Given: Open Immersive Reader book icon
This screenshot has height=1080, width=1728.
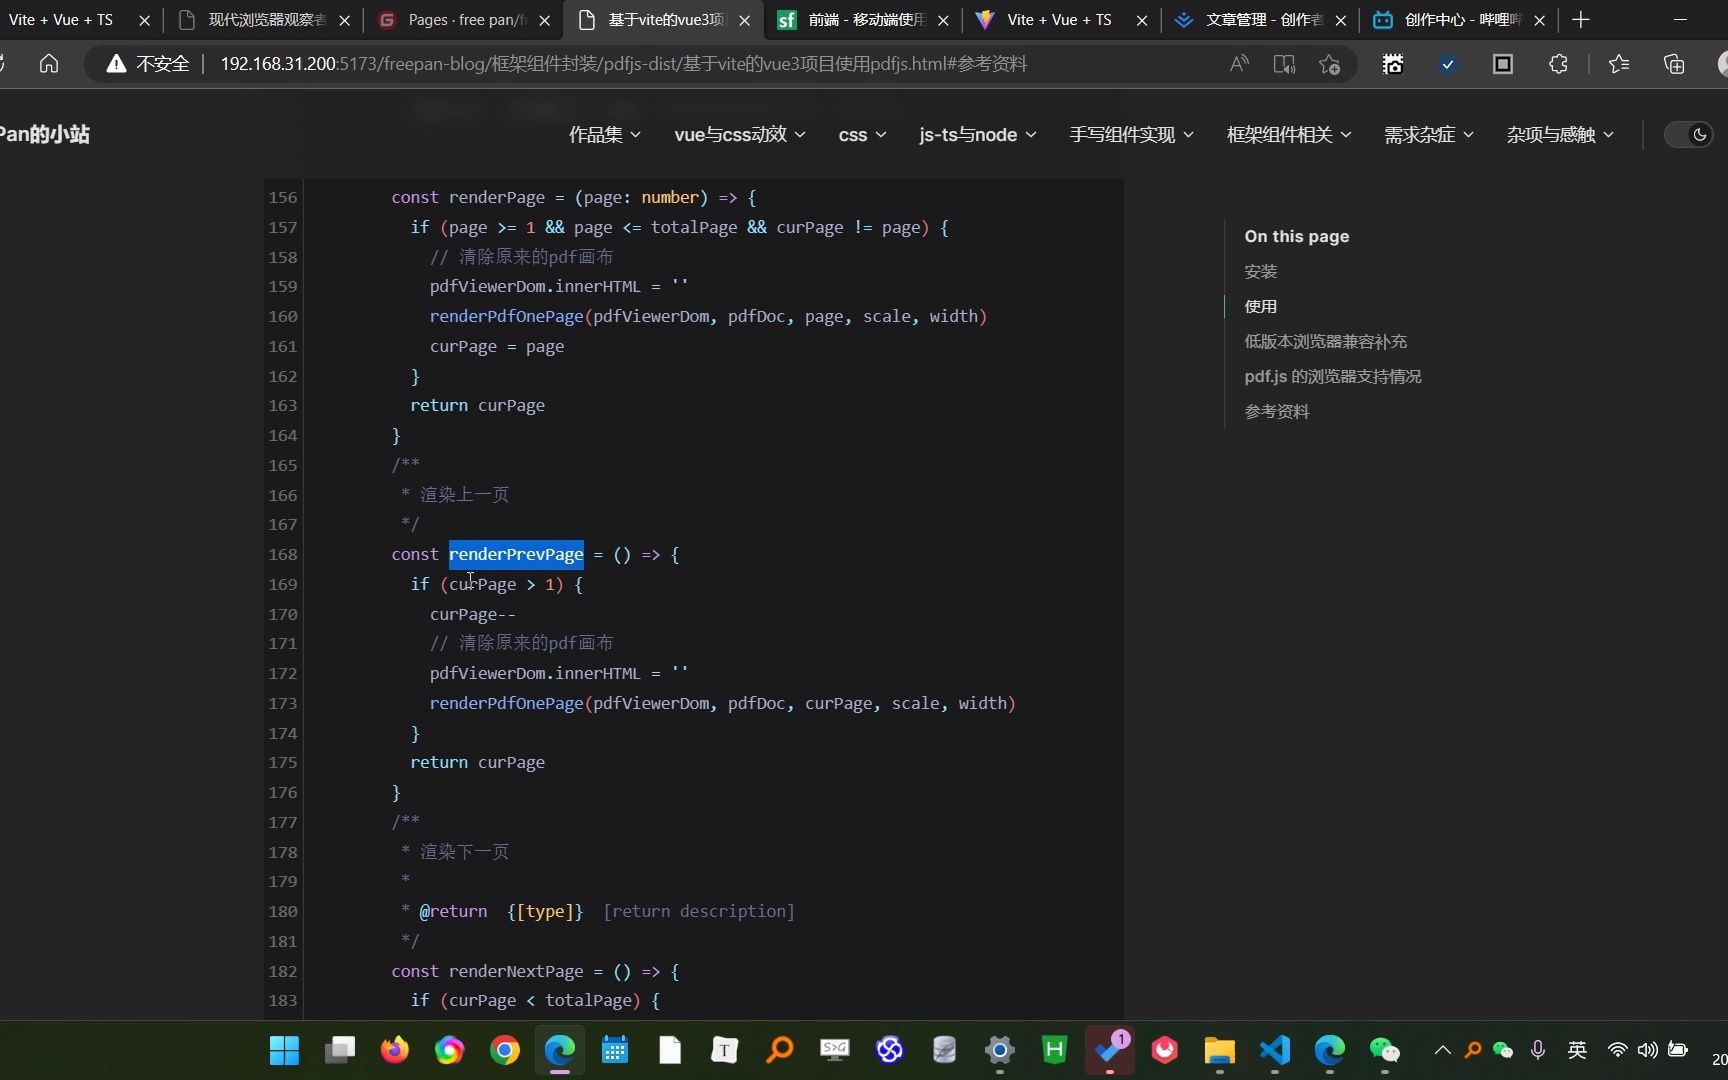Looking at the screenshot, I should click(1283, 63).
